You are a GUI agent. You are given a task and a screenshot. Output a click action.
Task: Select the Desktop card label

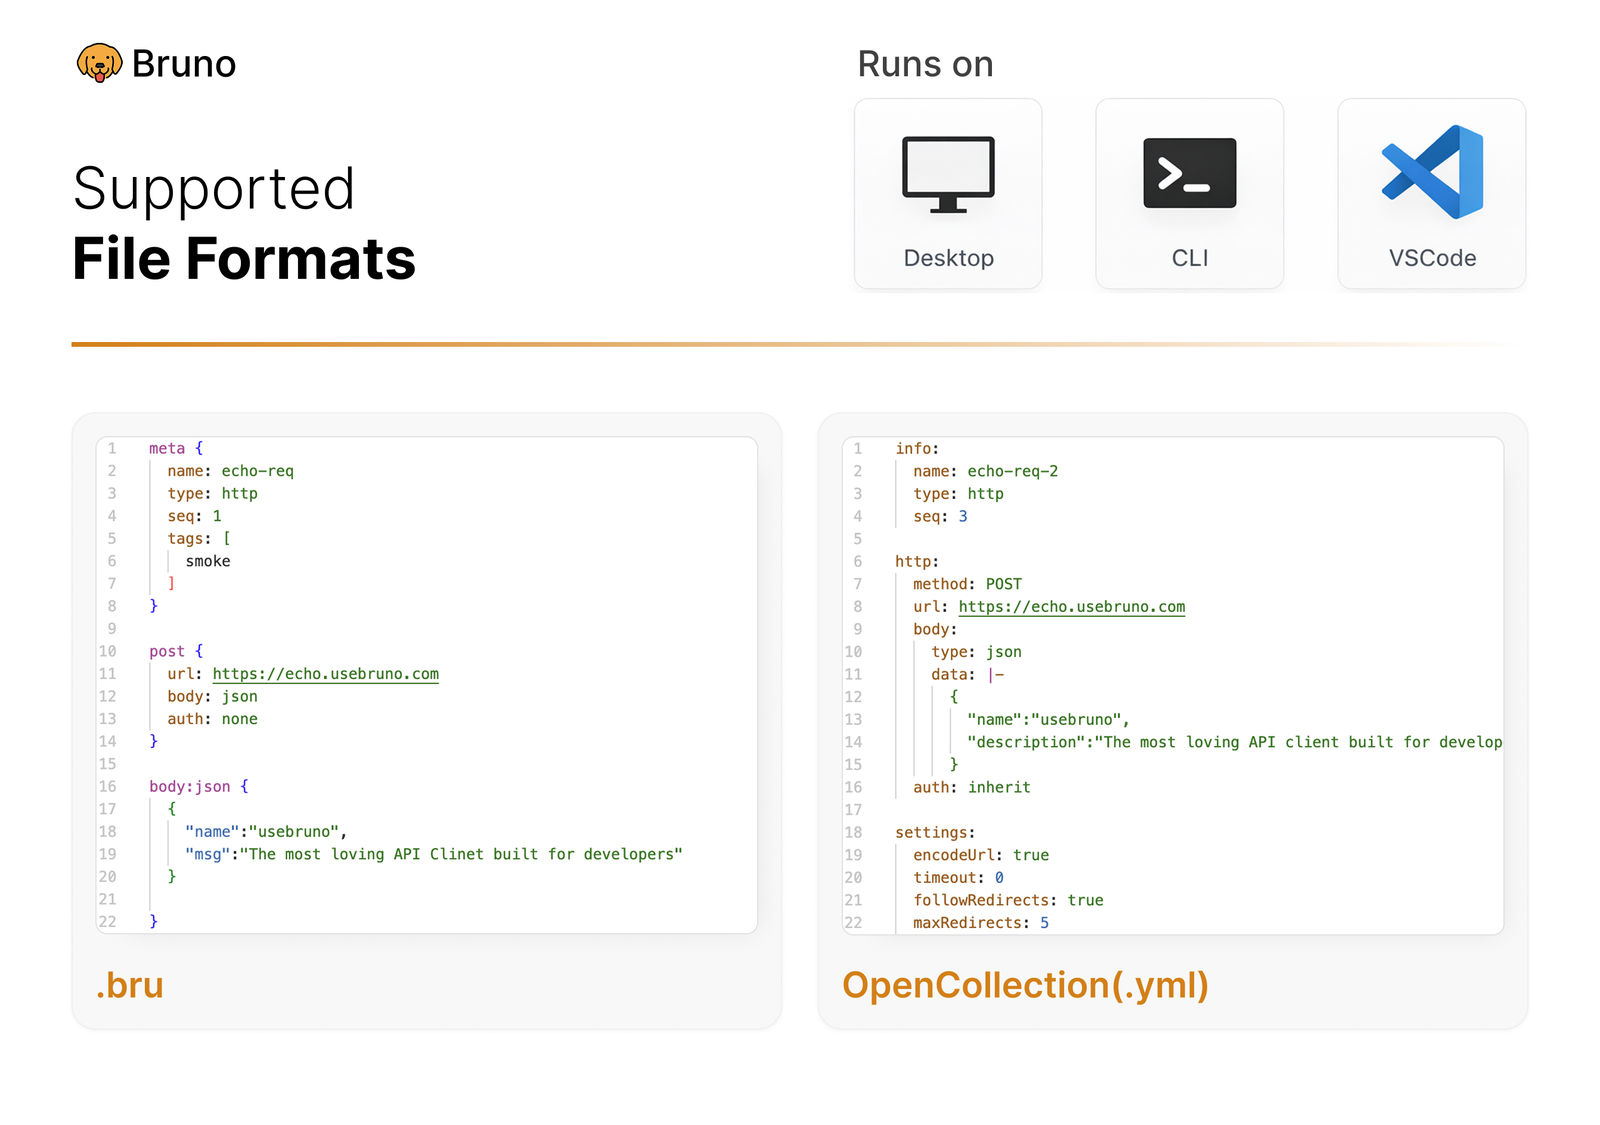(948, 258)
